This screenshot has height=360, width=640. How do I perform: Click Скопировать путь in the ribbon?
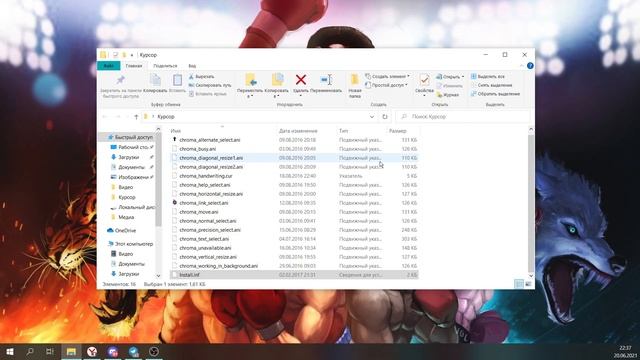coord(210,85)
